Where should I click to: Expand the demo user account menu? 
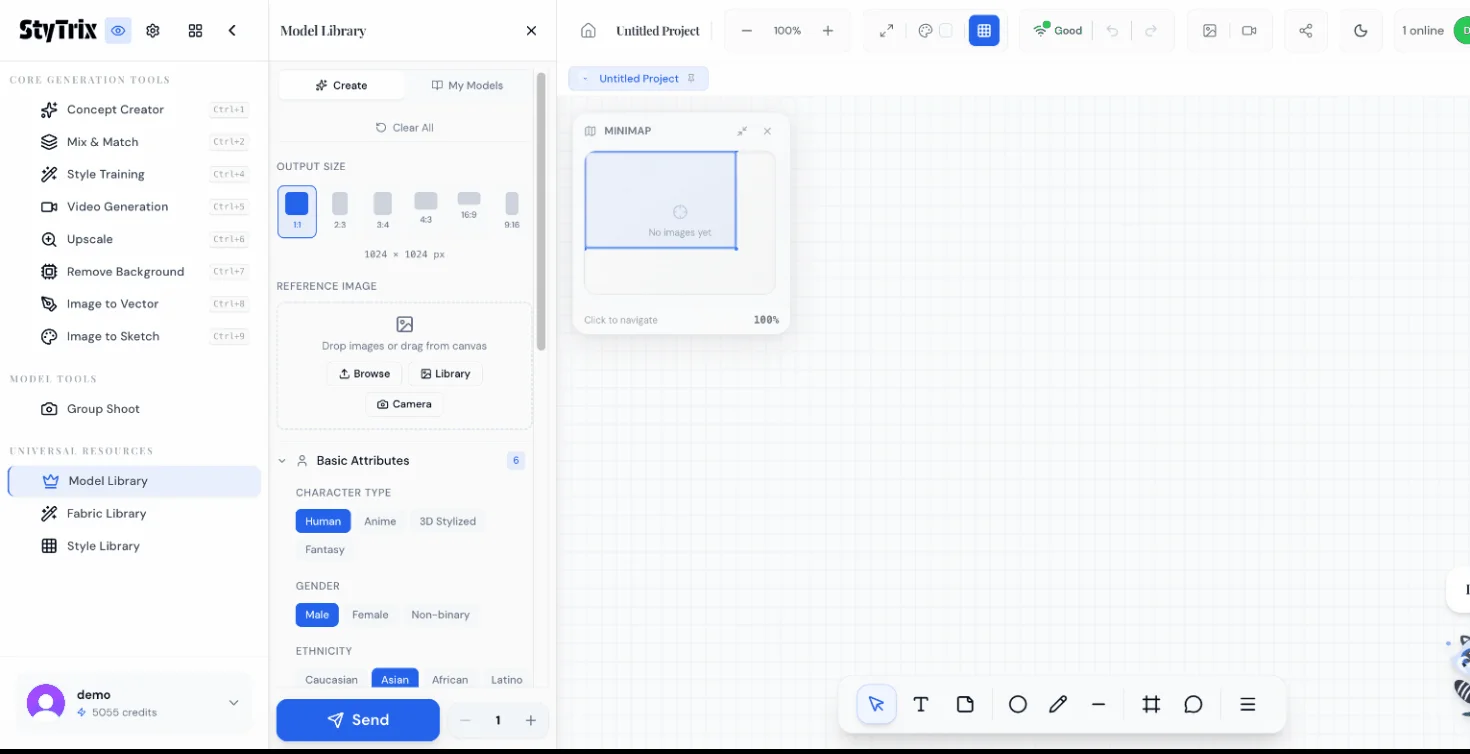(x=233, y=703)
